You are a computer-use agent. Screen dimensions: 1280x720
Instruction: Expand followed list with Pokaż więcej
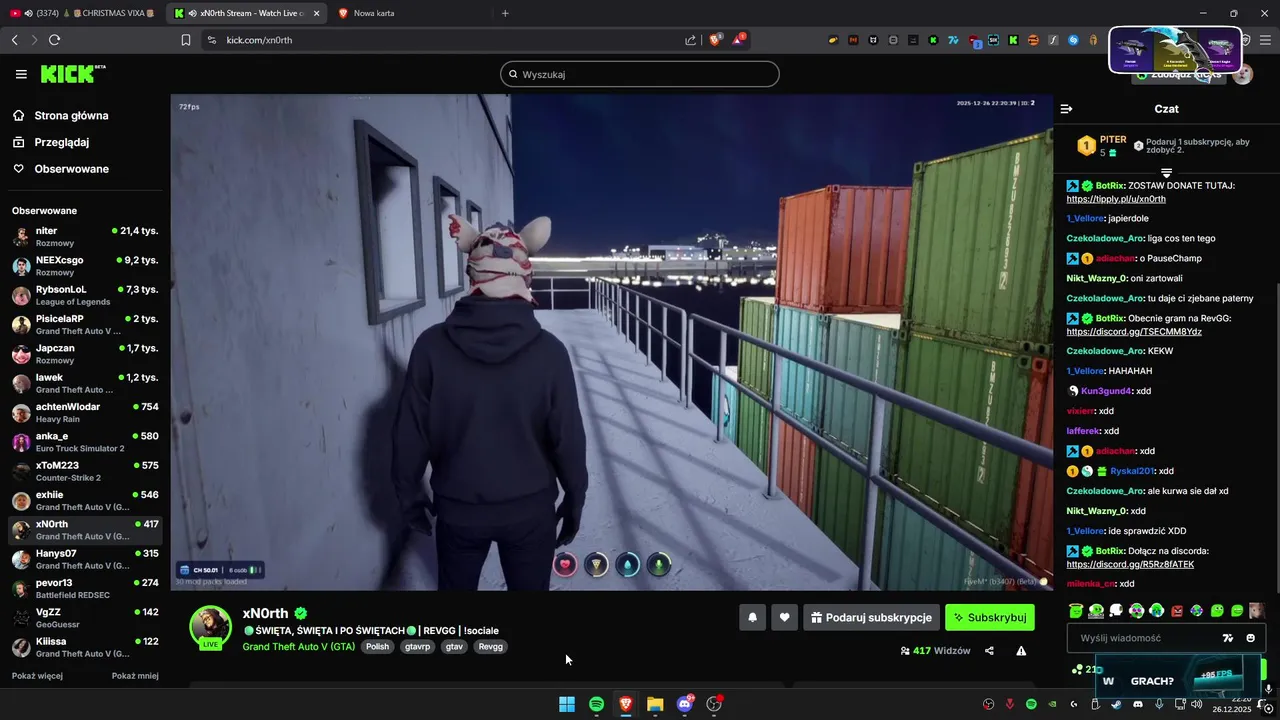pos(37,676)
